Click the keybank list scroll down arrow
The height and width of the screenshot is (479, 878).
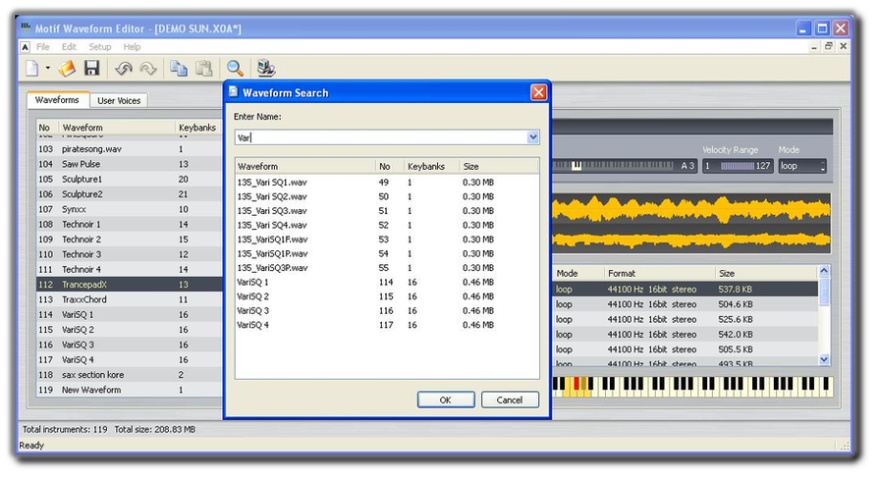click(824, 359)
